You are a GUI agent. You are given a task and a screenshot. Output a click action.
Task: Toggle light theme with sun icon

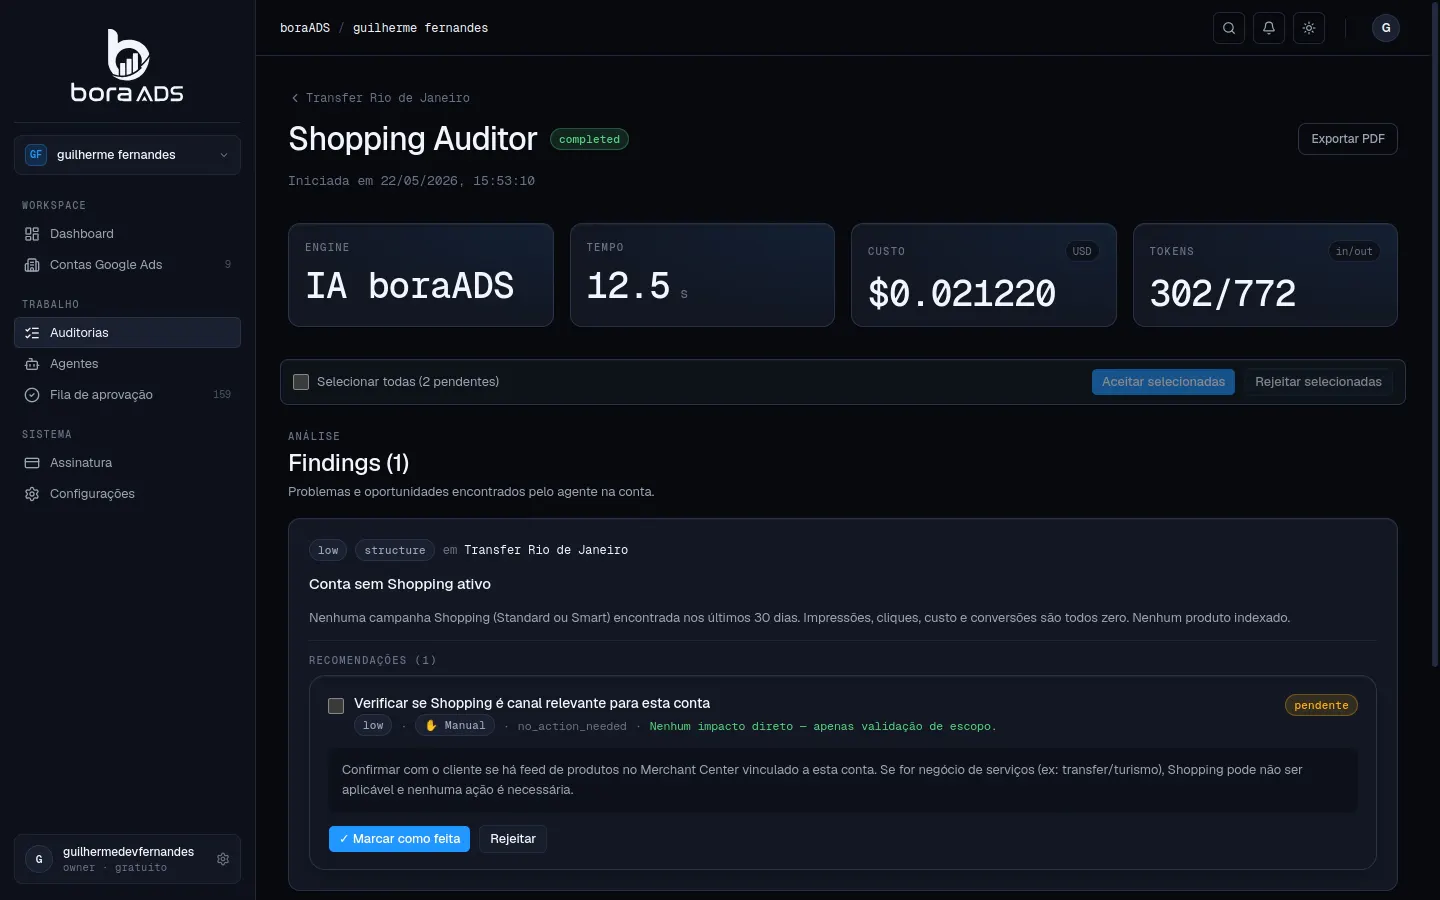point(1309,28)
